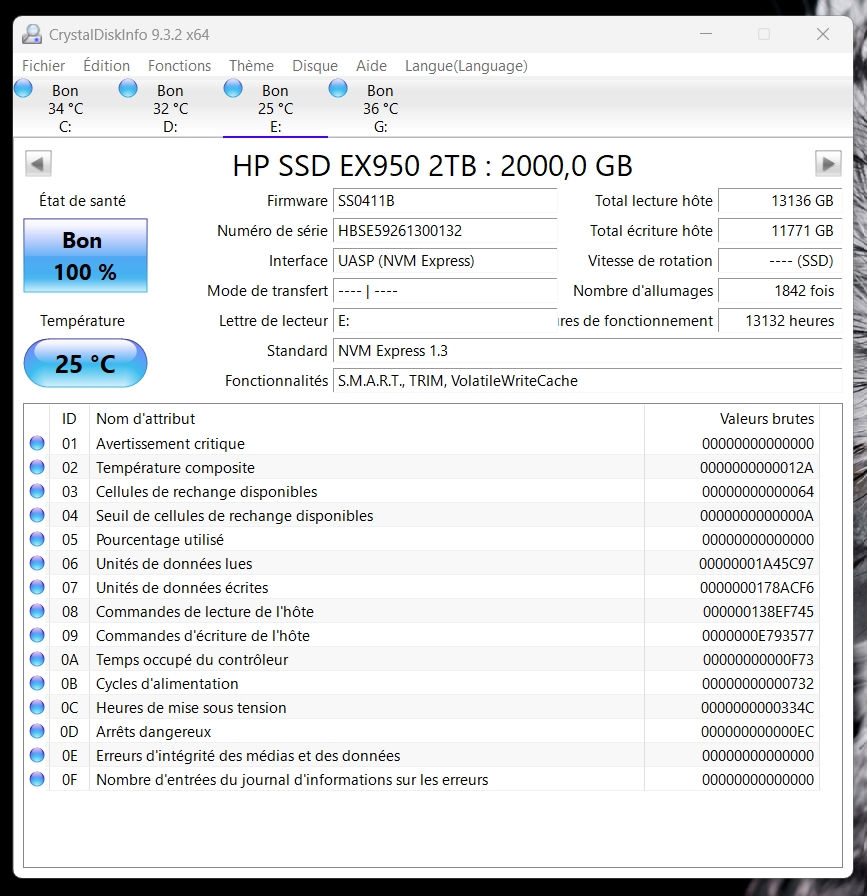Viewport: 867px width, 896px height.
Task: Select the Température composite attribute name
Action: pyautogui.click(x=175, y=468)
